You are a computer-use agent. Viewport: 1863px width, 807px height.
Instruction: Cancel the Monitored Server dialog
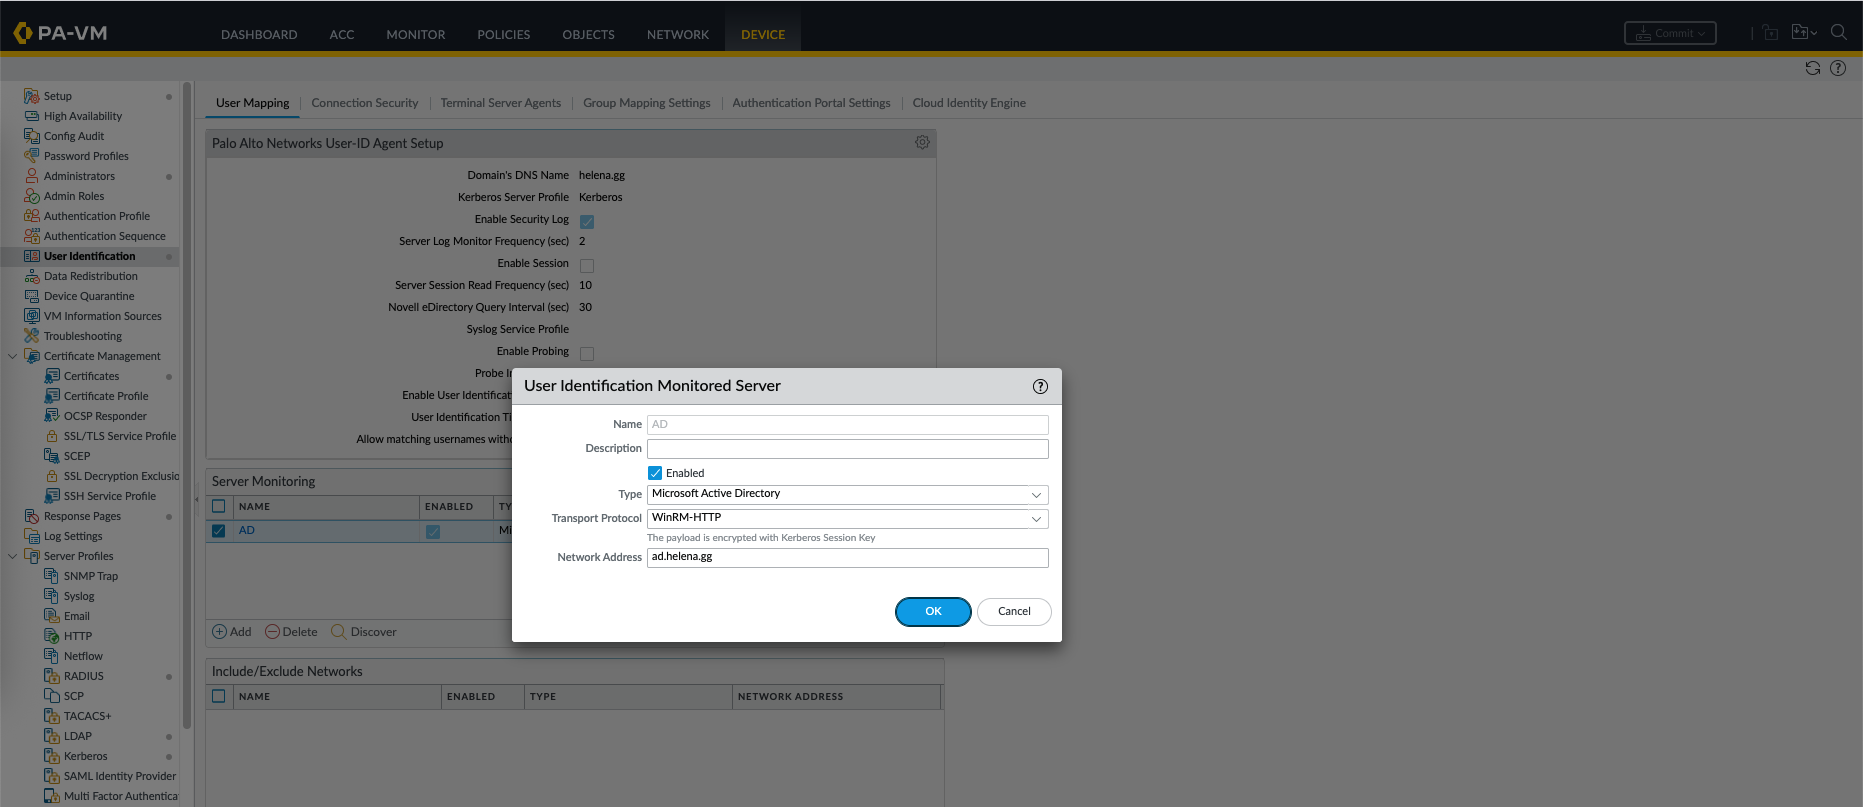tap(1013, 611)
